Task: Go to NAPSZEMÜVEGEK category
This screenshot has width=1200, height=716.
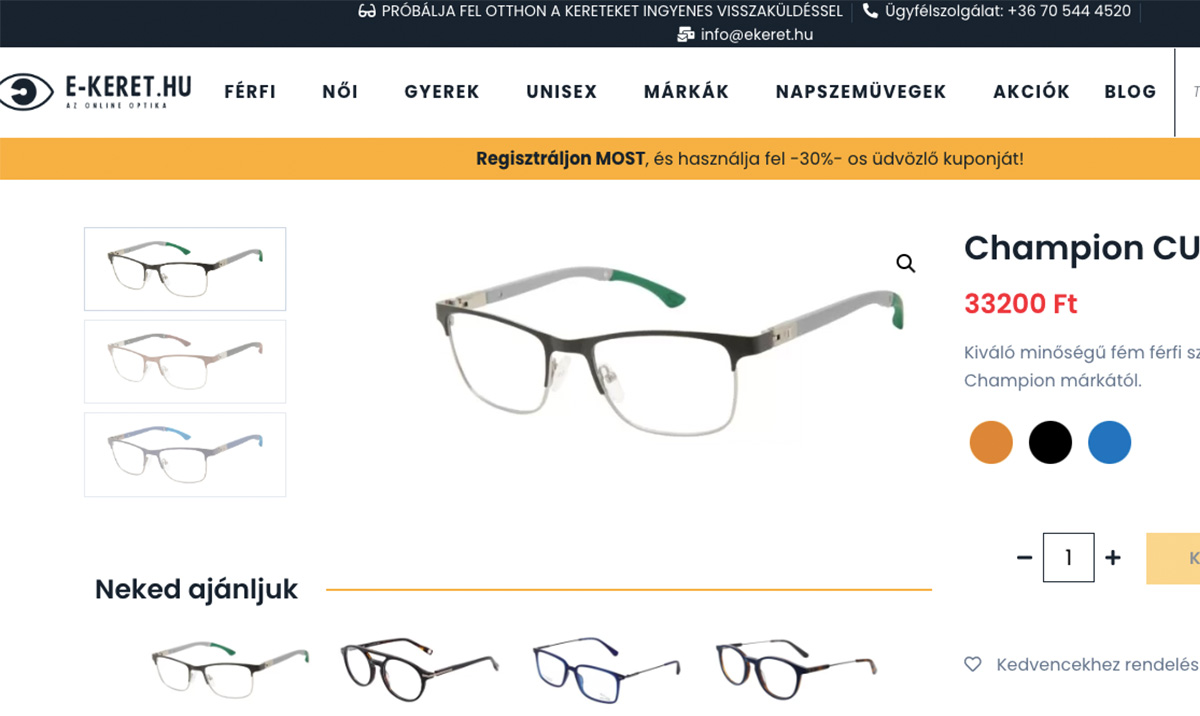Action: (x=861, y=92)
